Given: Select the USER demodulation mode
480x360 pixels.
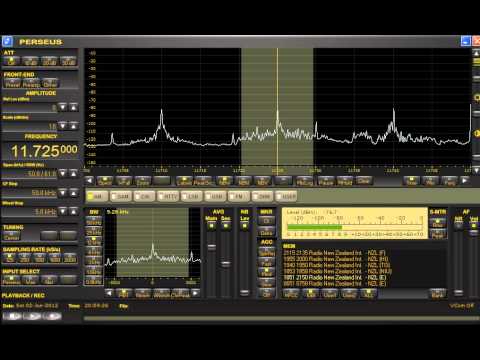Looking at the screenshot, I should 286,196.
